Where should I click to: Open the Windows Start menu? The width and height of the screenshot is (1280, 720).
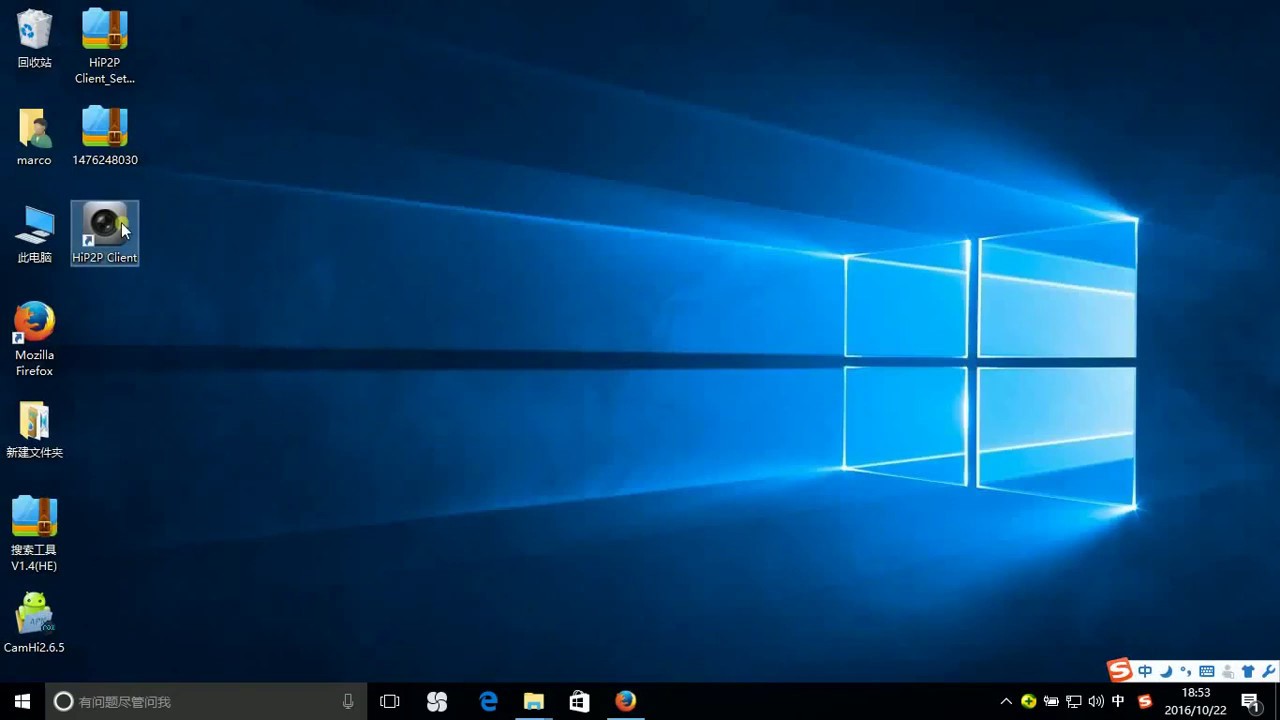pos(22,701)
